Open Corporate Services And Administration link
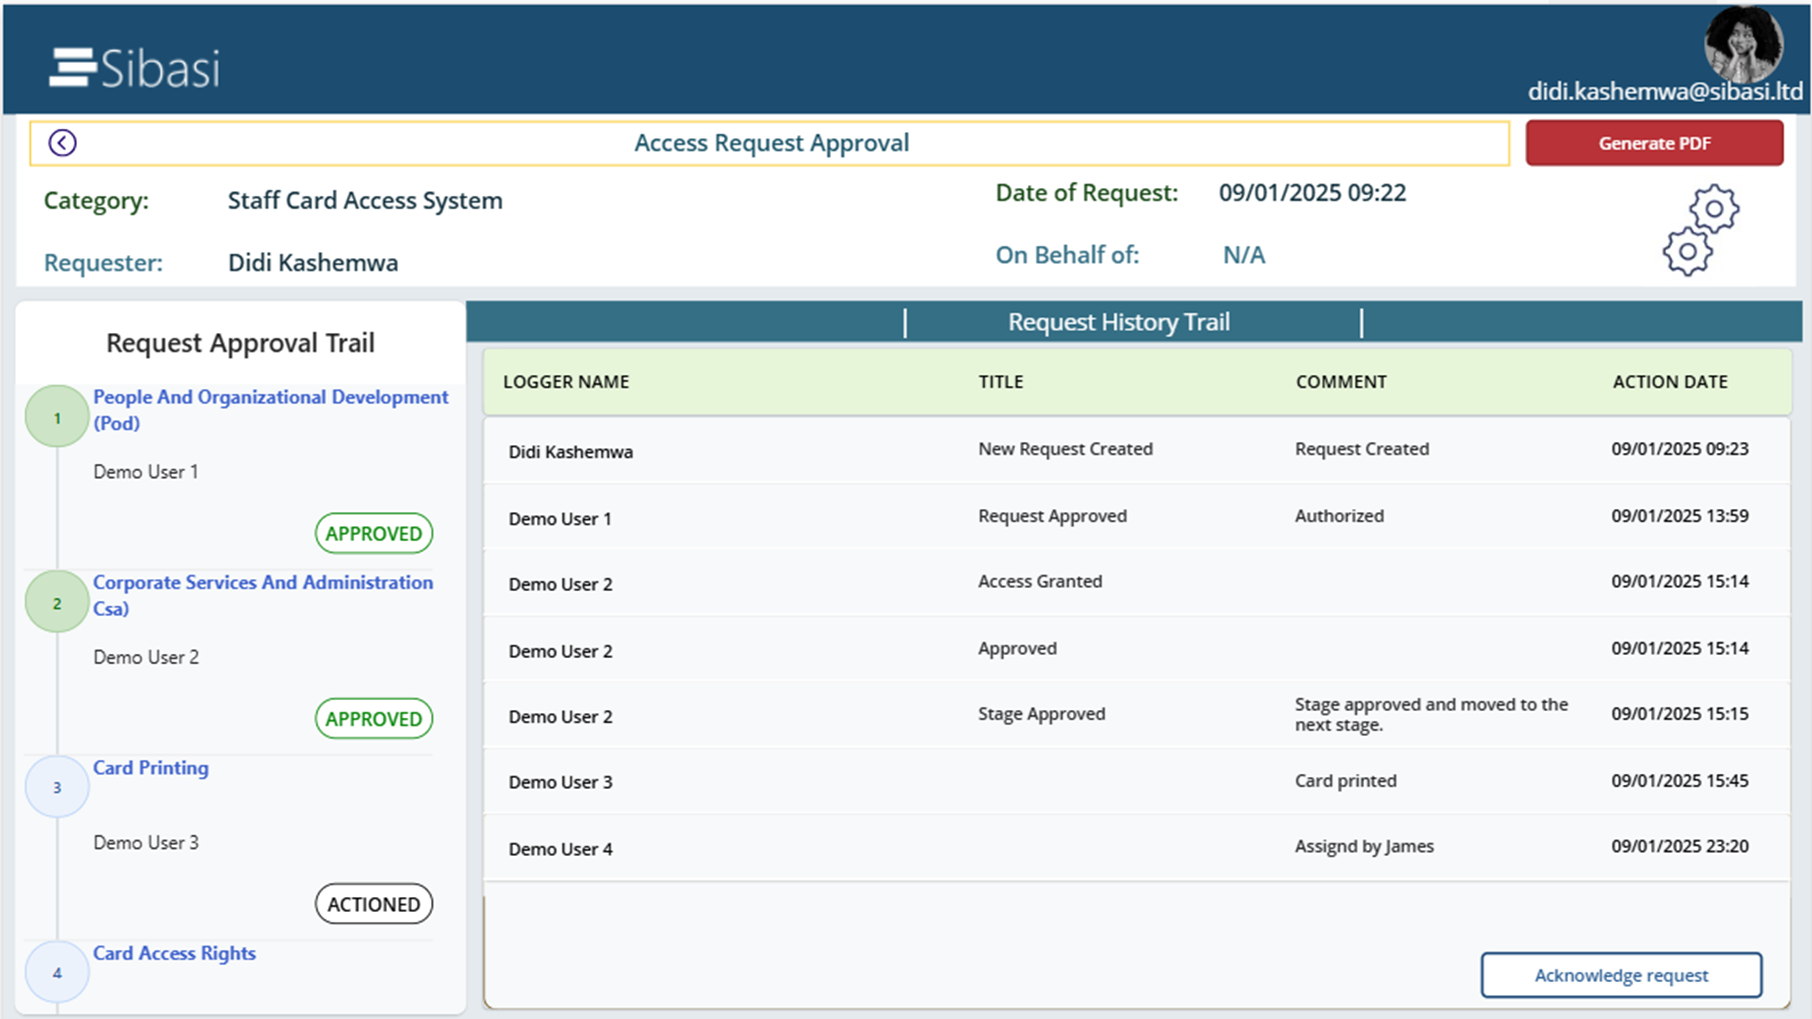 263,595
